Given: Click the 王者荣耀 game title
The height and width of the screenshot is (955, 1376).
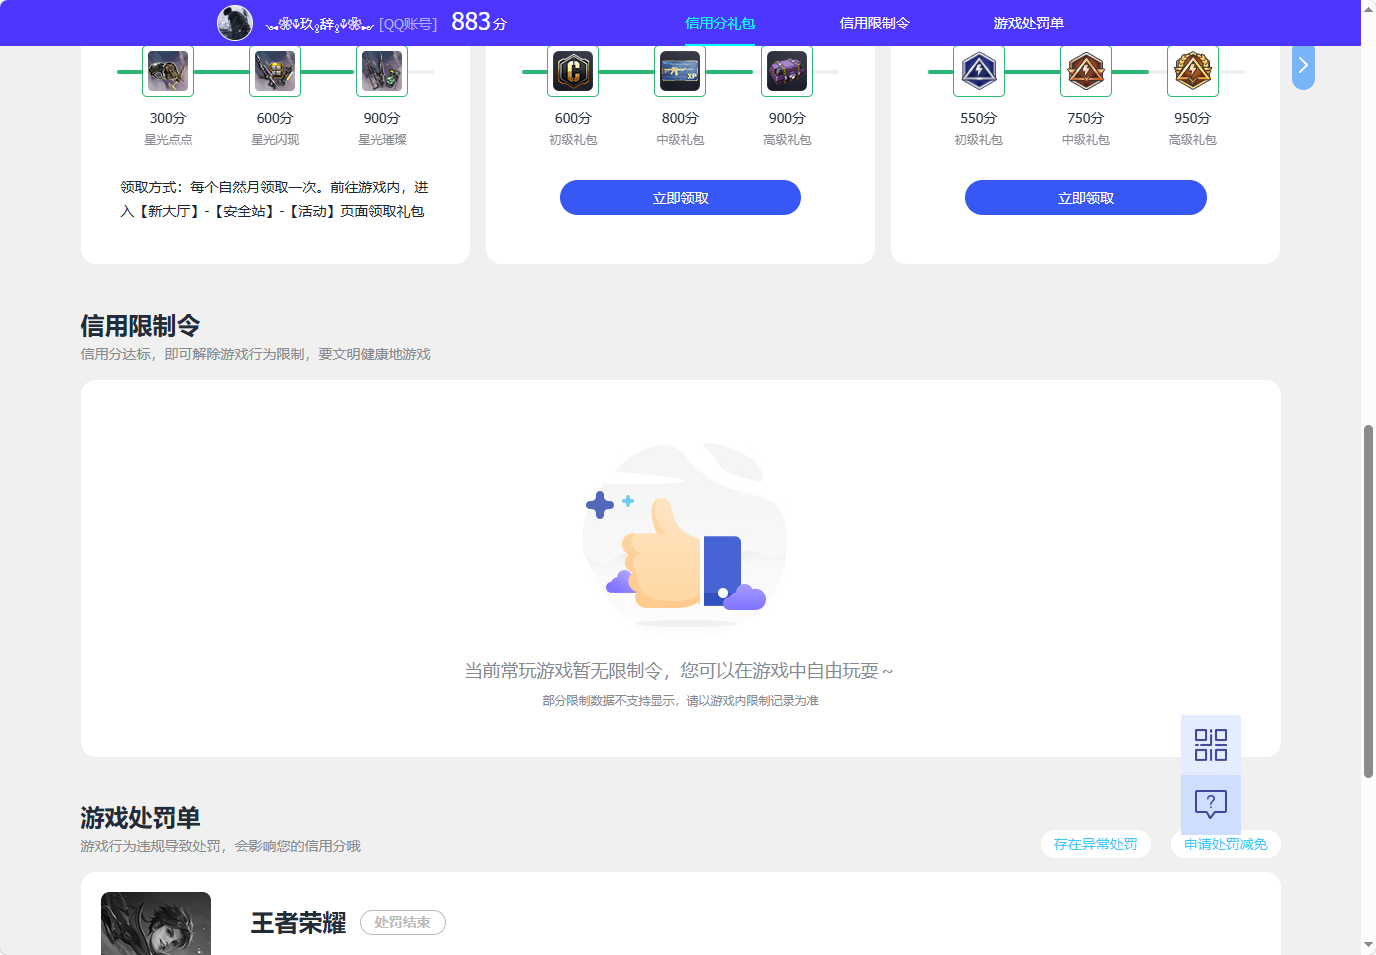Looking at the screenshot, I should (298, 923).
